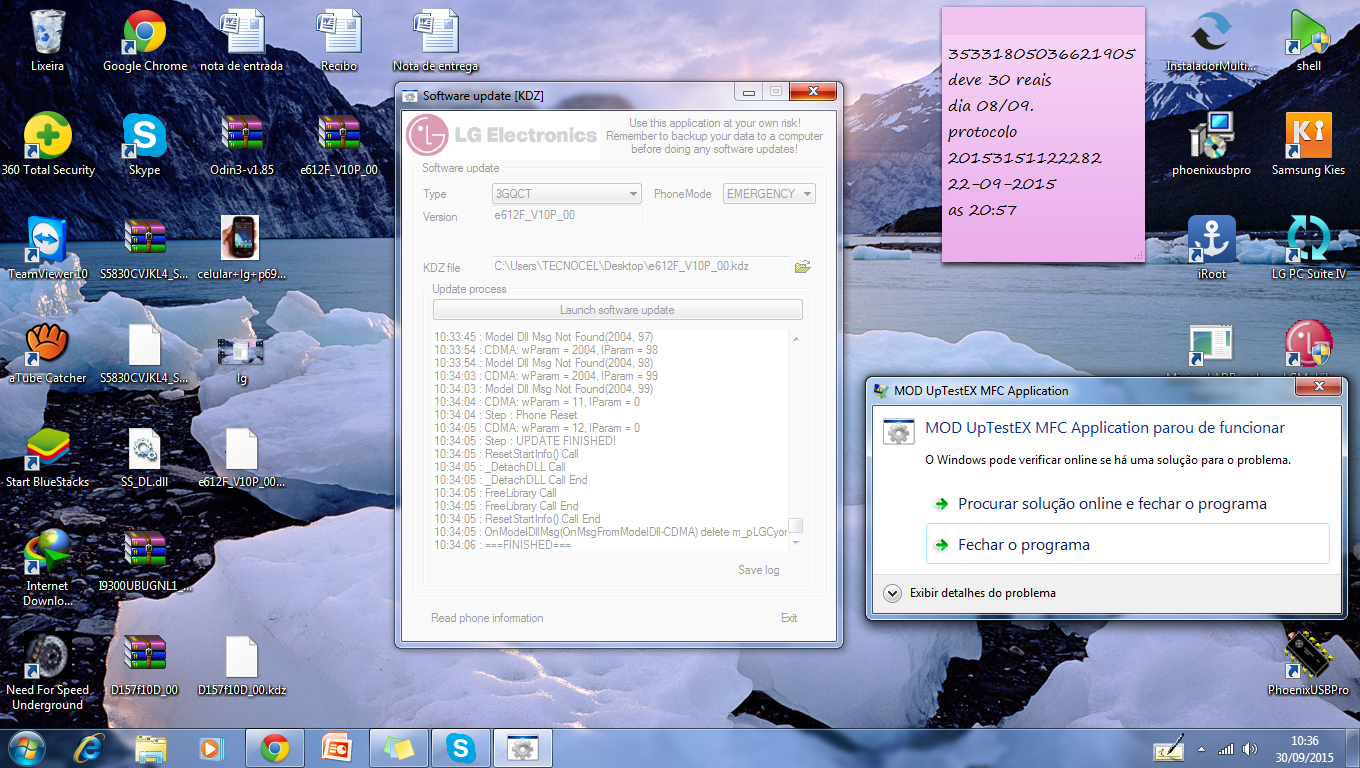1360x768 pixels.
Task: Switch to the gear app taskbar button
Action: coord(523,748)
